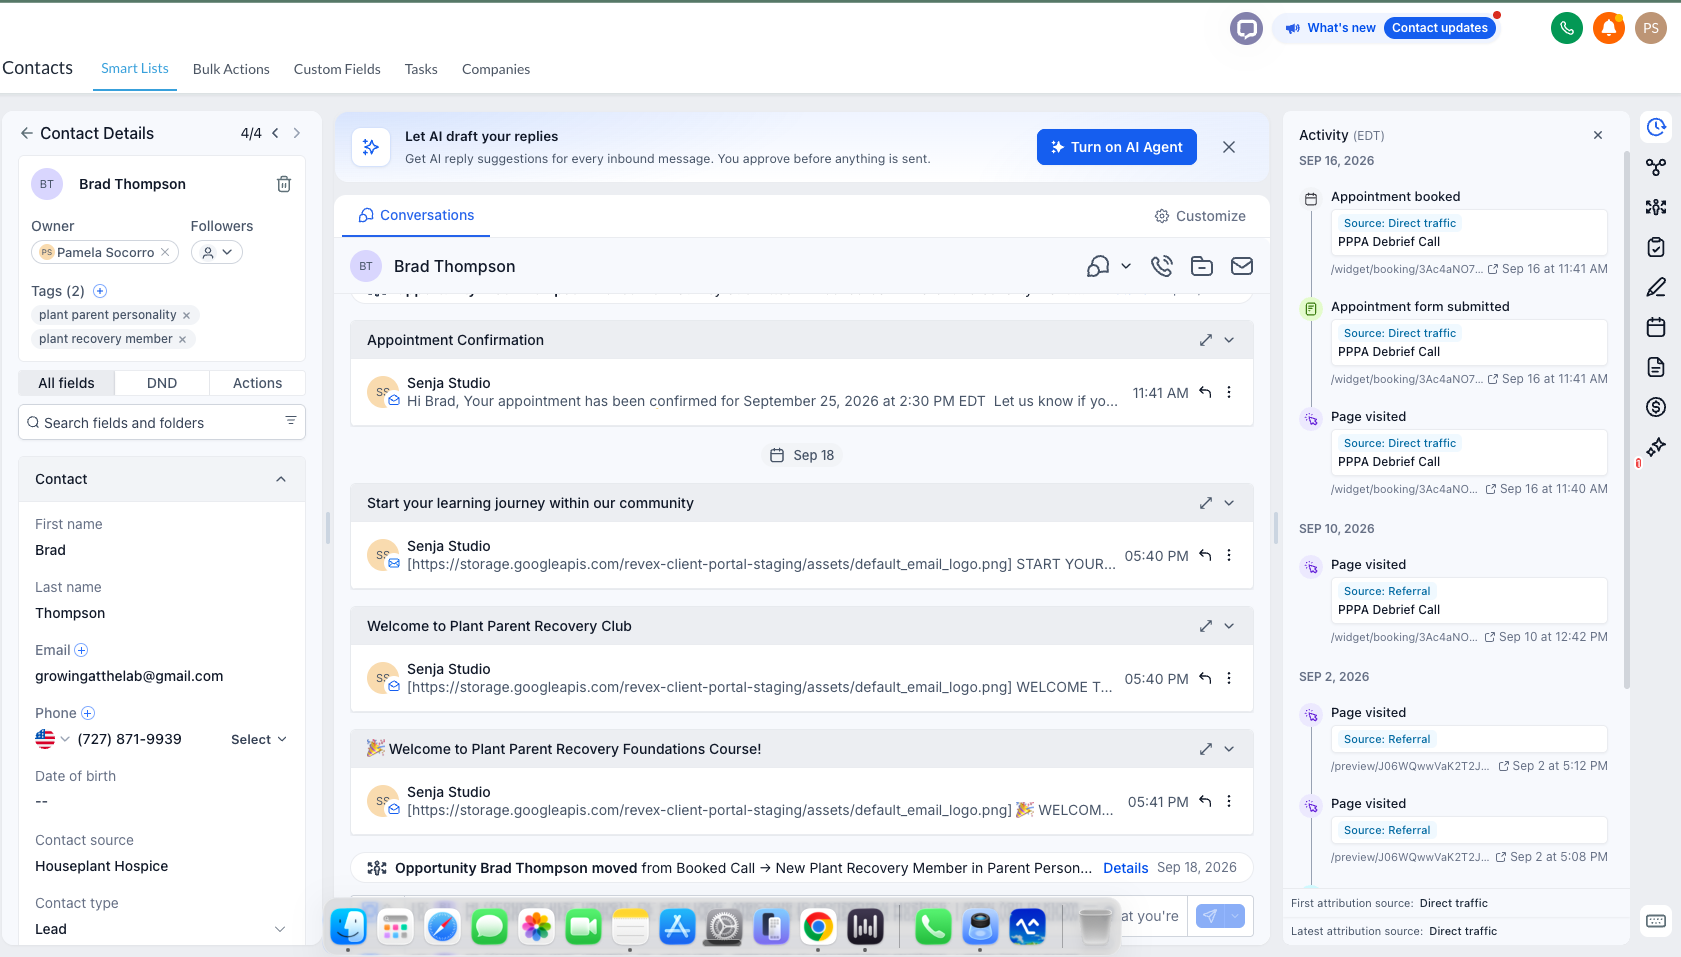The width and height of the screenshot is (1681, 957).
Task: Add a tag with the plus icon
Action: click(100, 291)
